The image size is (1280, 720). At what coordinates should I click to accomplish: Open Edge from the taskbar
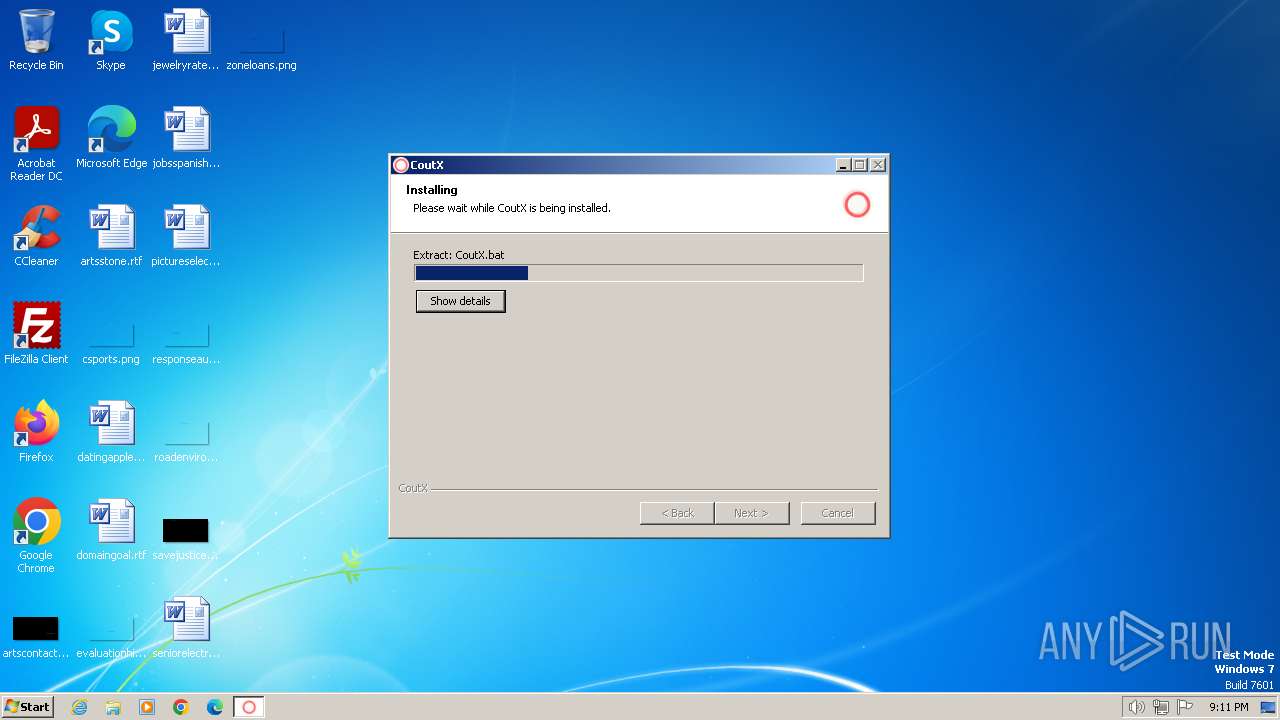tap(215, 707)
